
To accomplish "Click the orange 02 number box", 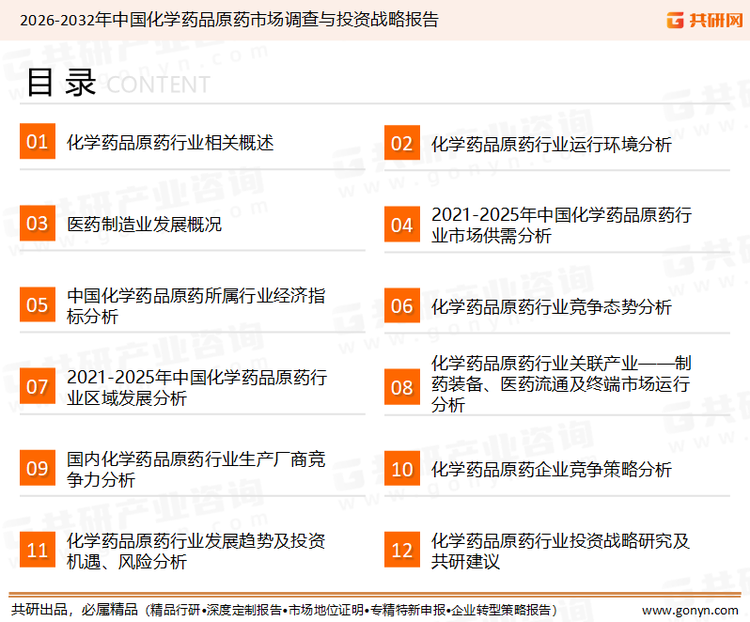I will coord(402,143).
